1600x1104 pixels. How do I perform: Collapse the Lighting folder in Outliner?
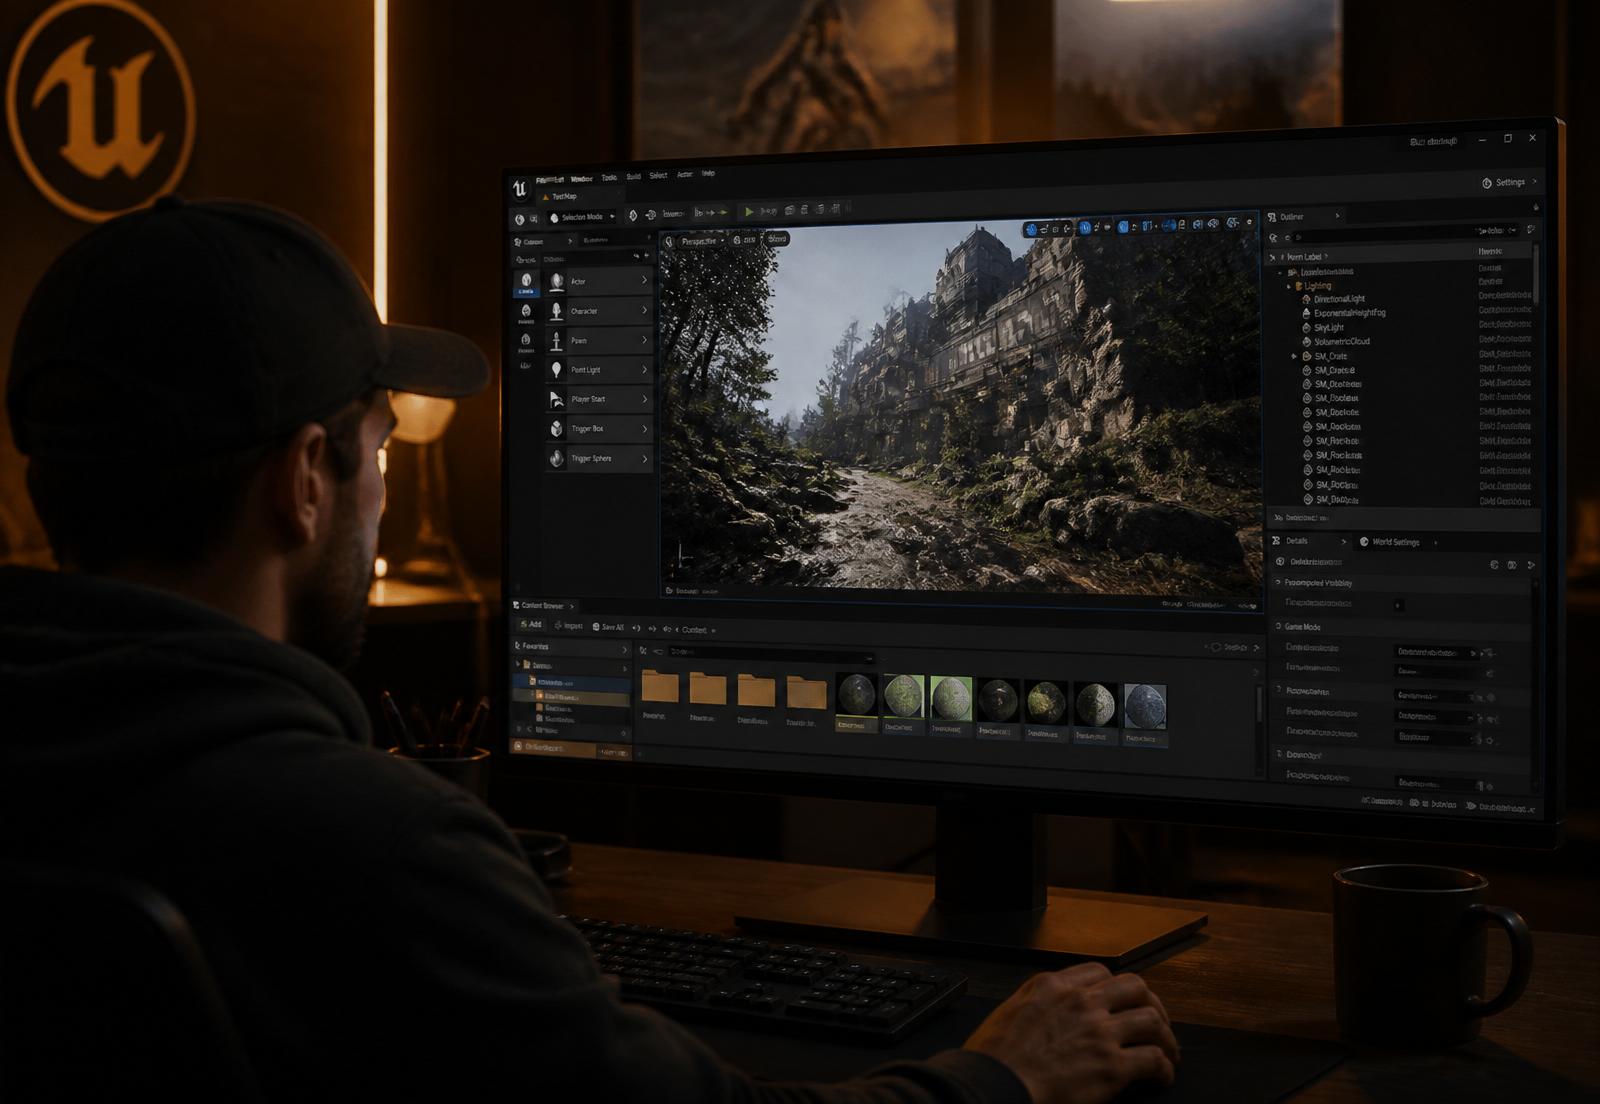coord(1289,286)
